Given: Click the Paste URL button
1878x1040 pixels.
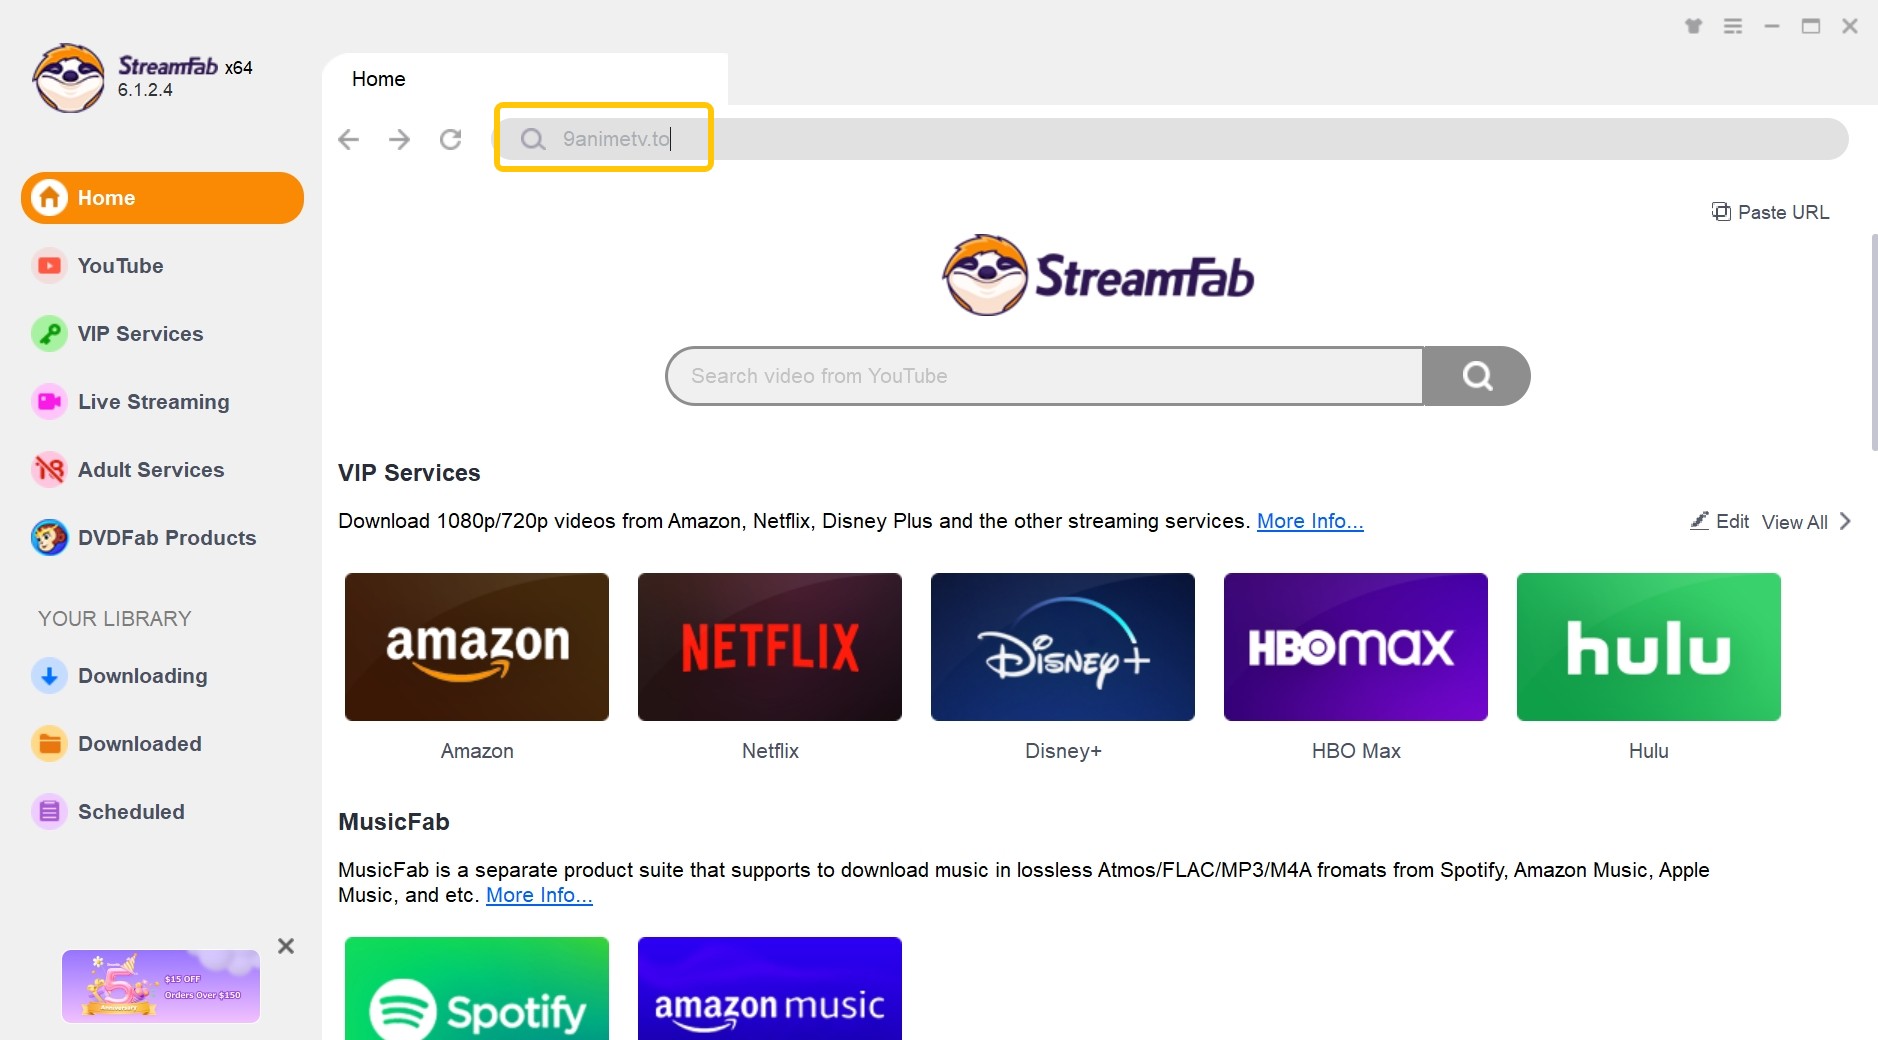Looking at the screenshot, I should click(x=1770, y=212).
